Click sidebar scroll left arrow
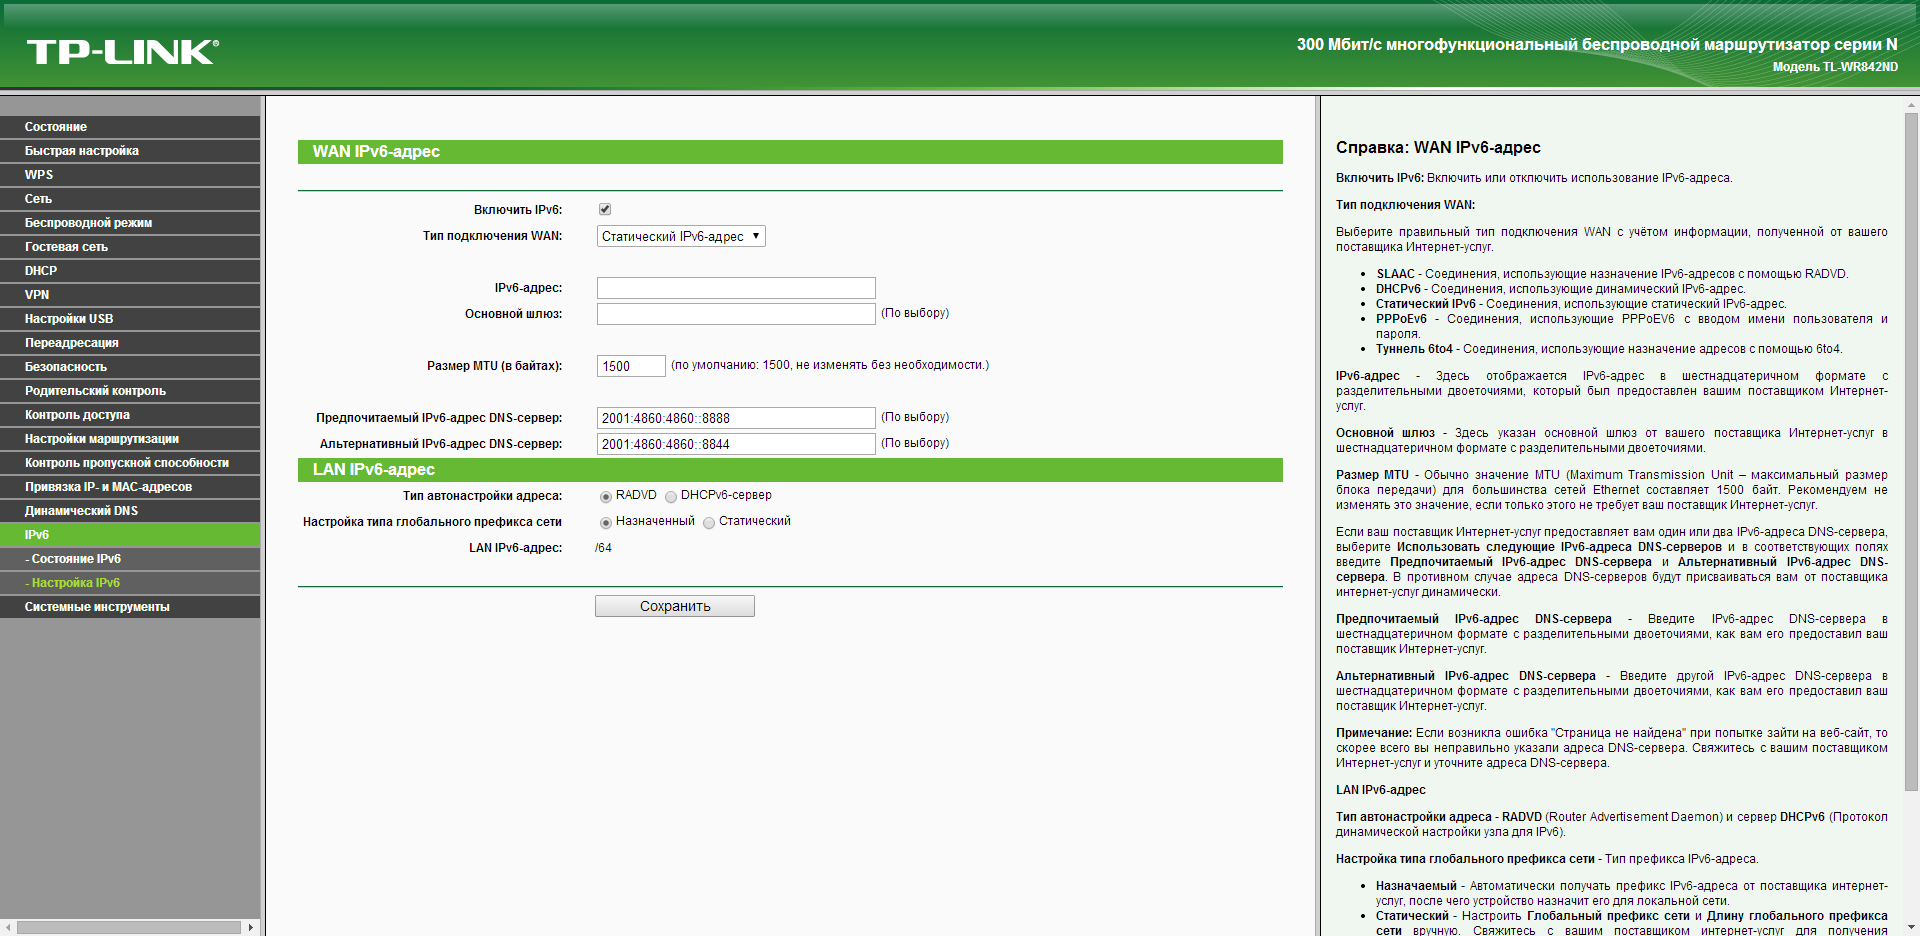The height and width of the screenshot is (936, 1920). pos(8,927)
